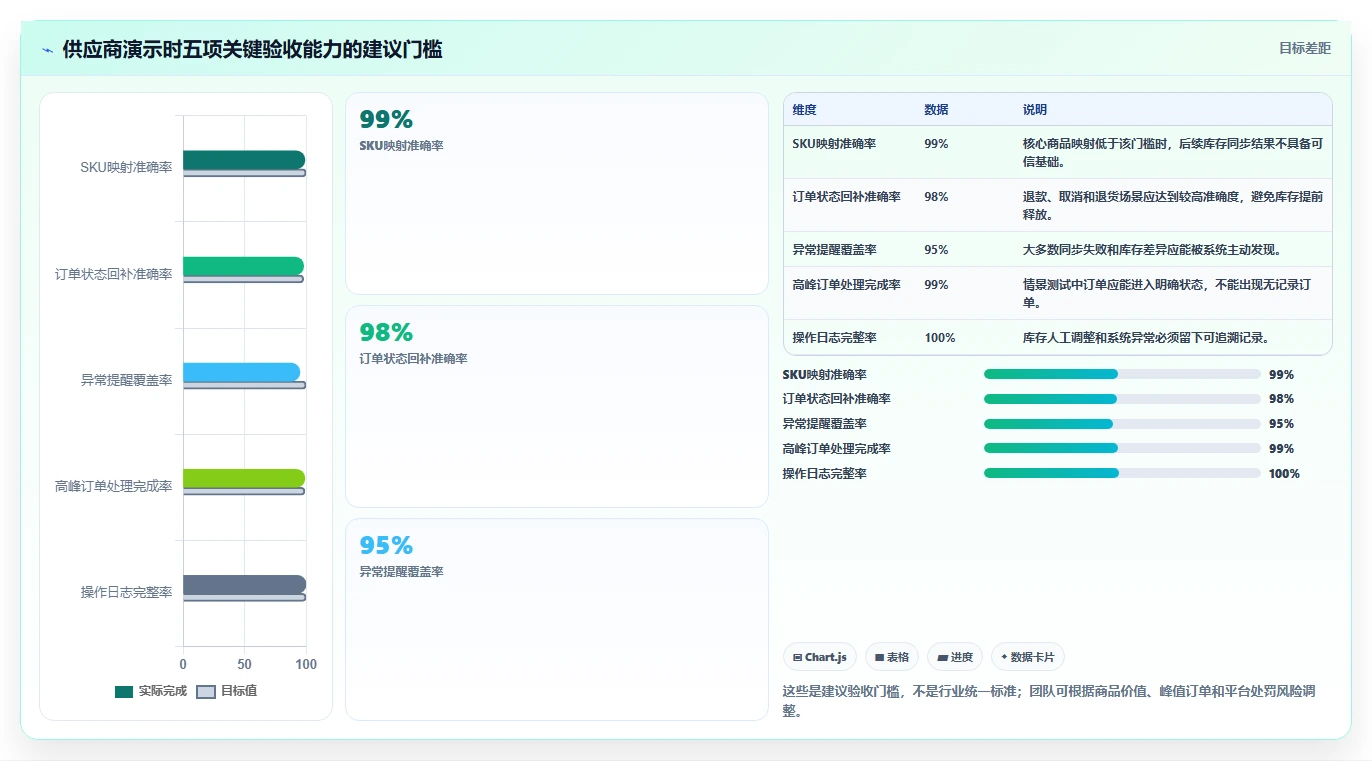This screenshot has height=761, width=1372.
Task: Click the 100% value beside the progress bar
Action: [1284, 473]
